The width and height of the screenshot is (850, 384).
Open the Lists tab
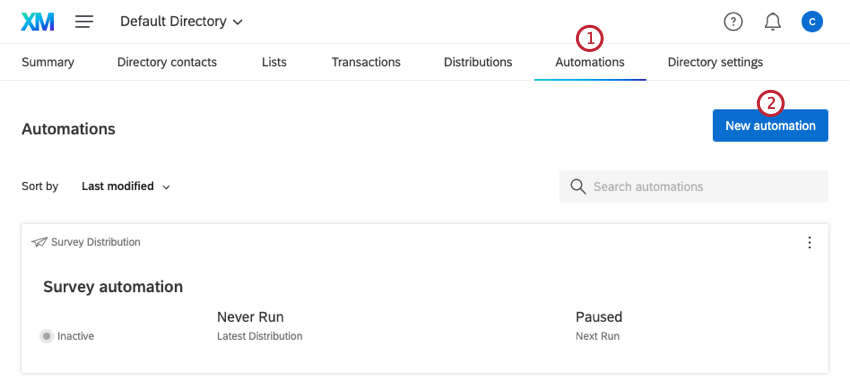click(274, 62)
